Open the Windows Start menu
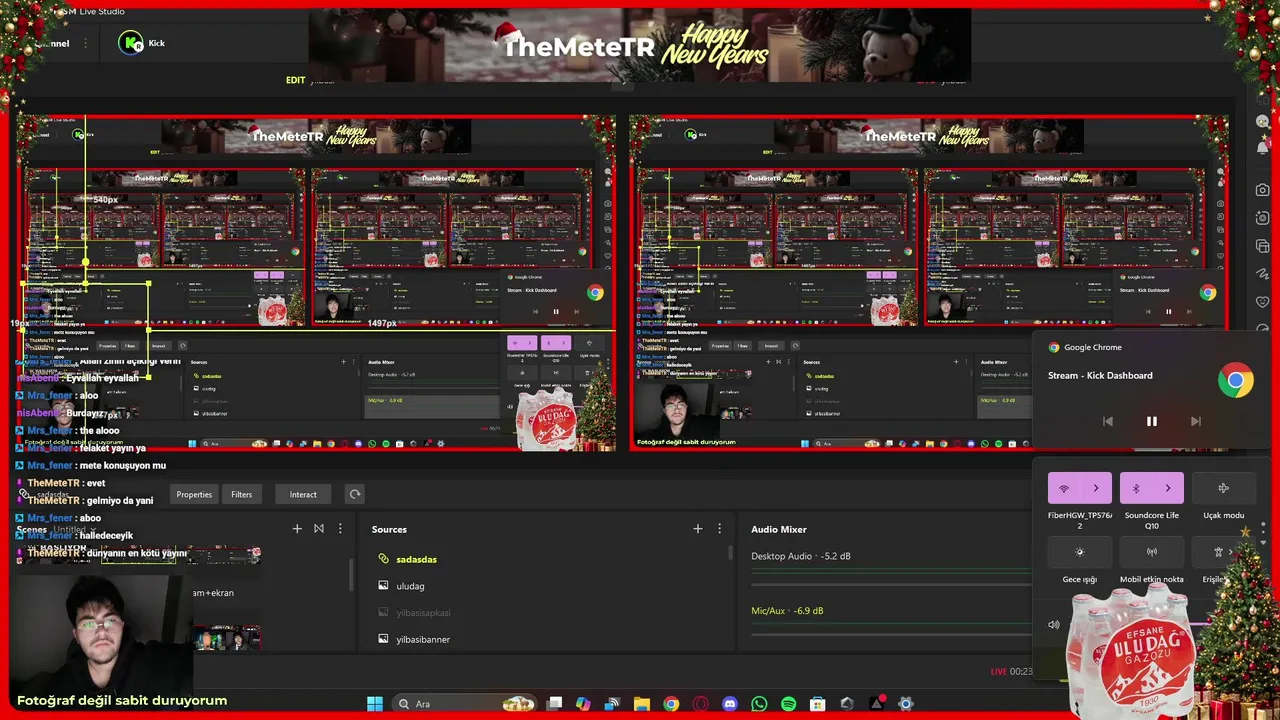Viewport: 1280px width, 720px height. click(x=375, y=704)
